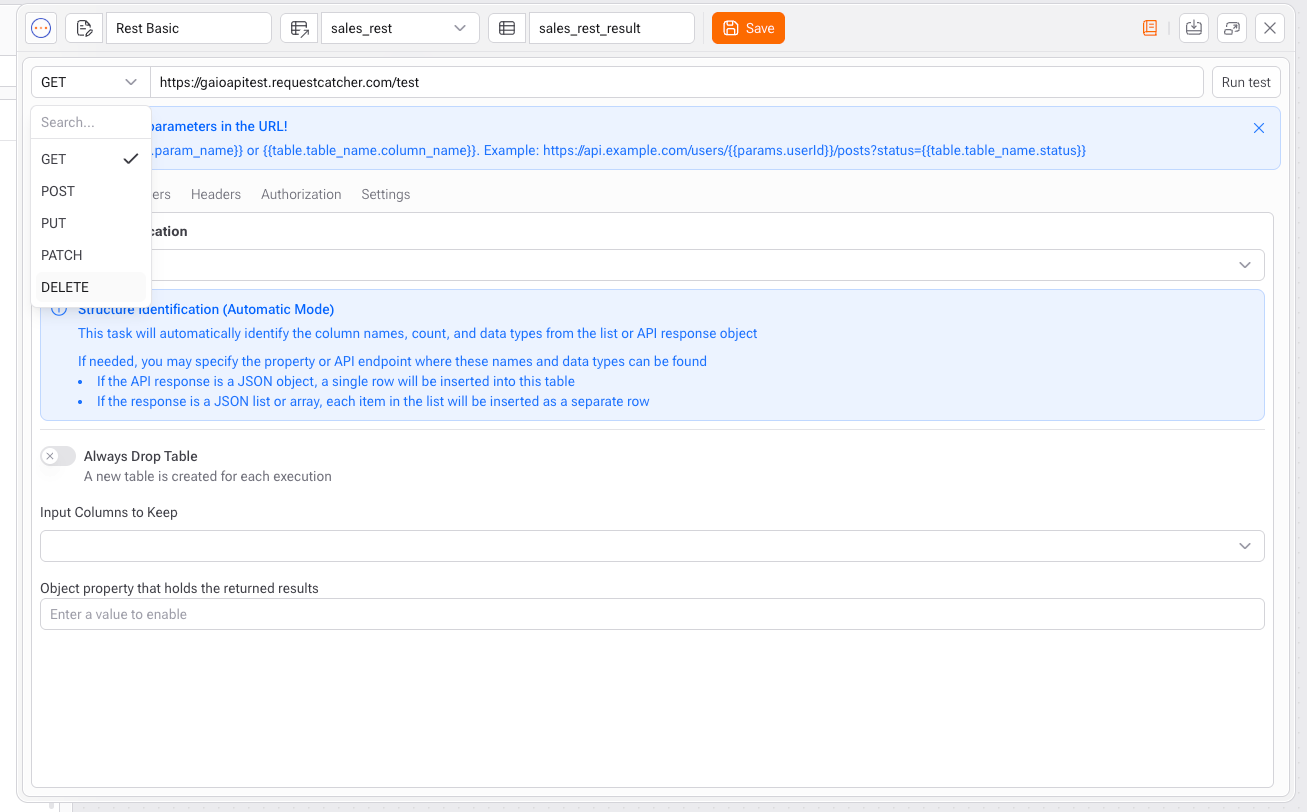Click the download icon in top toolbar
Image resolution: width=1307 pixels, height=812 pixels.
1193,28
